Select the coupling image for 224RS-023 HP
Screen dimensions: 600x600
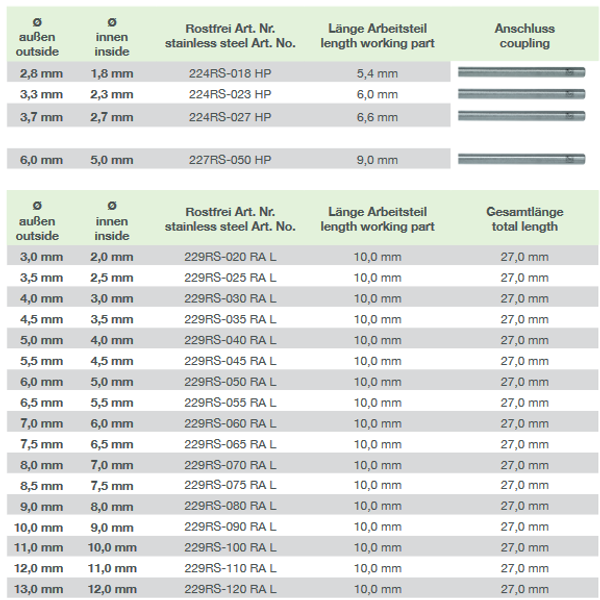tap(522, 94)
